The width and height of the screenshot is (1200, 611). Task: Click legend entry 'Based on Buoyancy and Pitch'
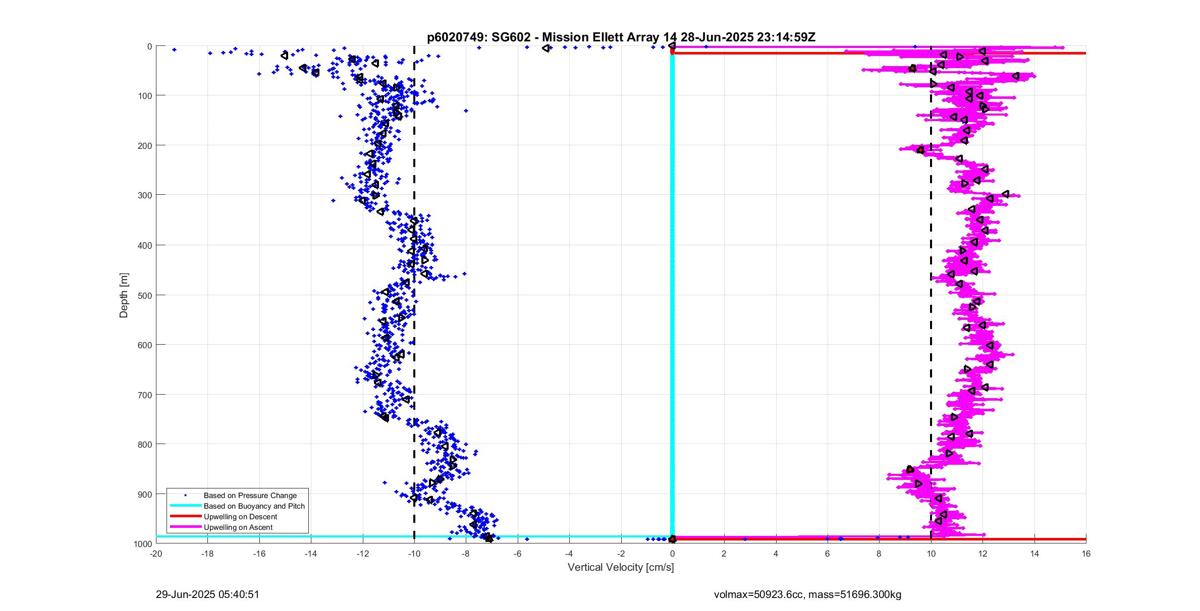[254, 506]
